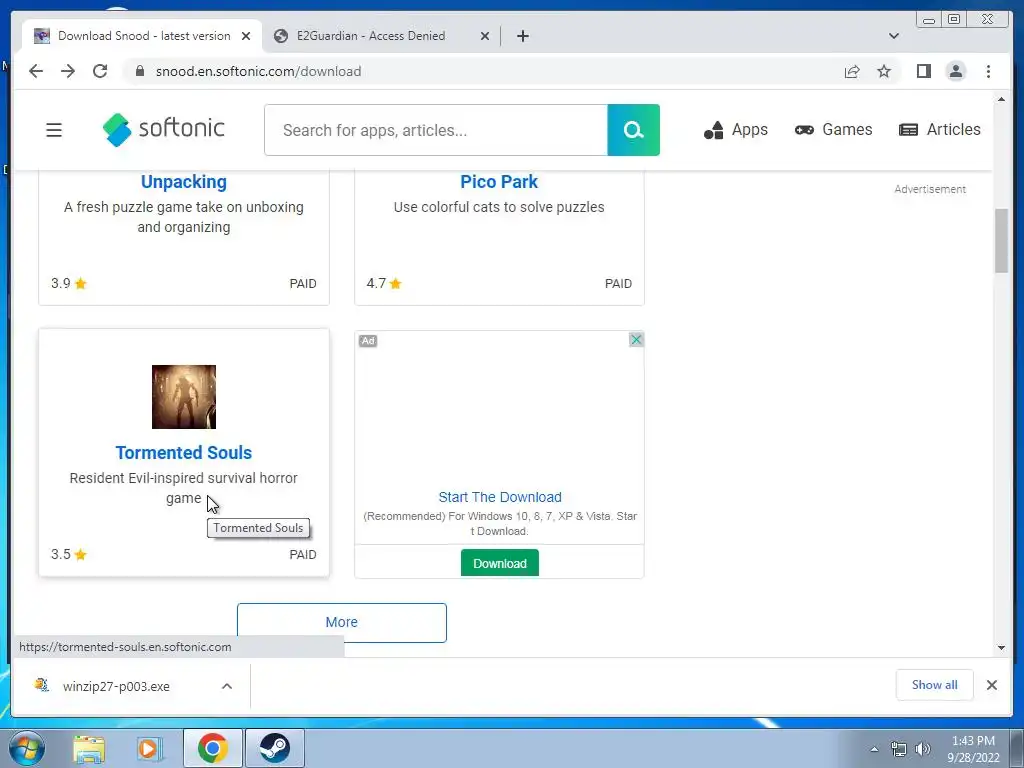This screenshot has height=768, width=1024.
Task: Close the ad with the X icon
Action: click(636, 340)
